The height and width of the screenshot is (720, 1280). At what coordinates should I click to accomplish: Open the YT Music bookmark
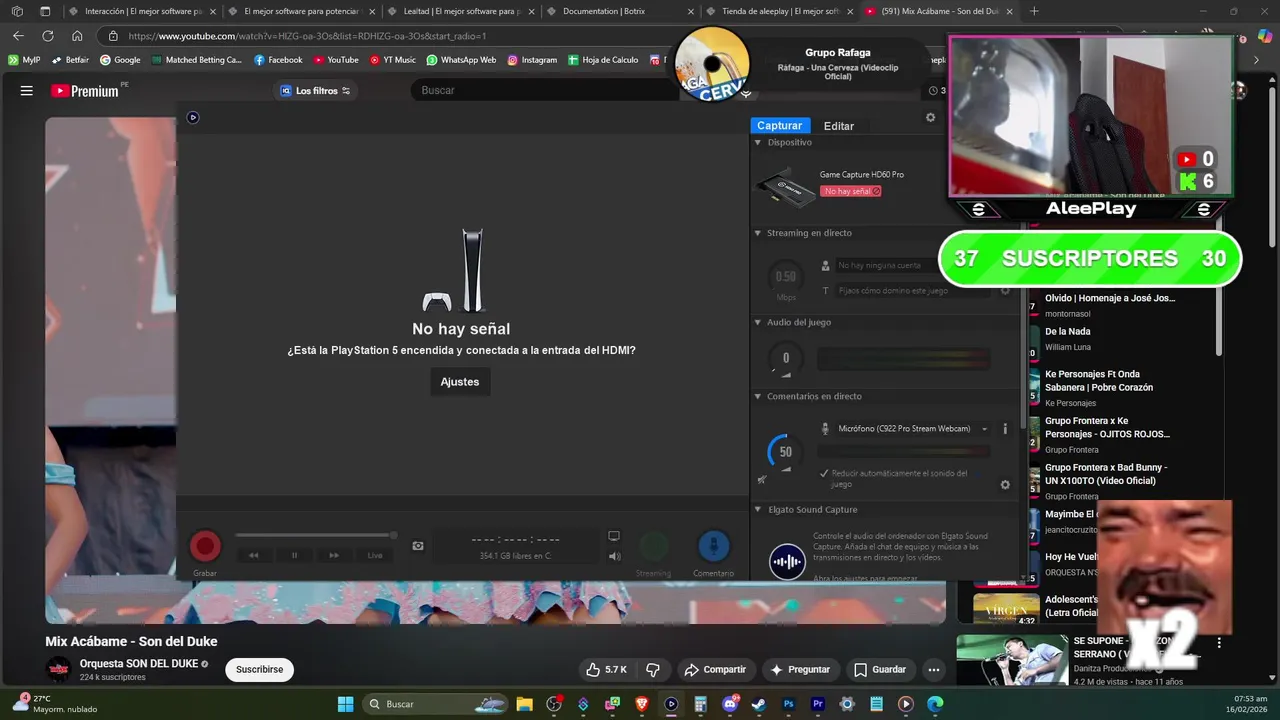point(392,60)
